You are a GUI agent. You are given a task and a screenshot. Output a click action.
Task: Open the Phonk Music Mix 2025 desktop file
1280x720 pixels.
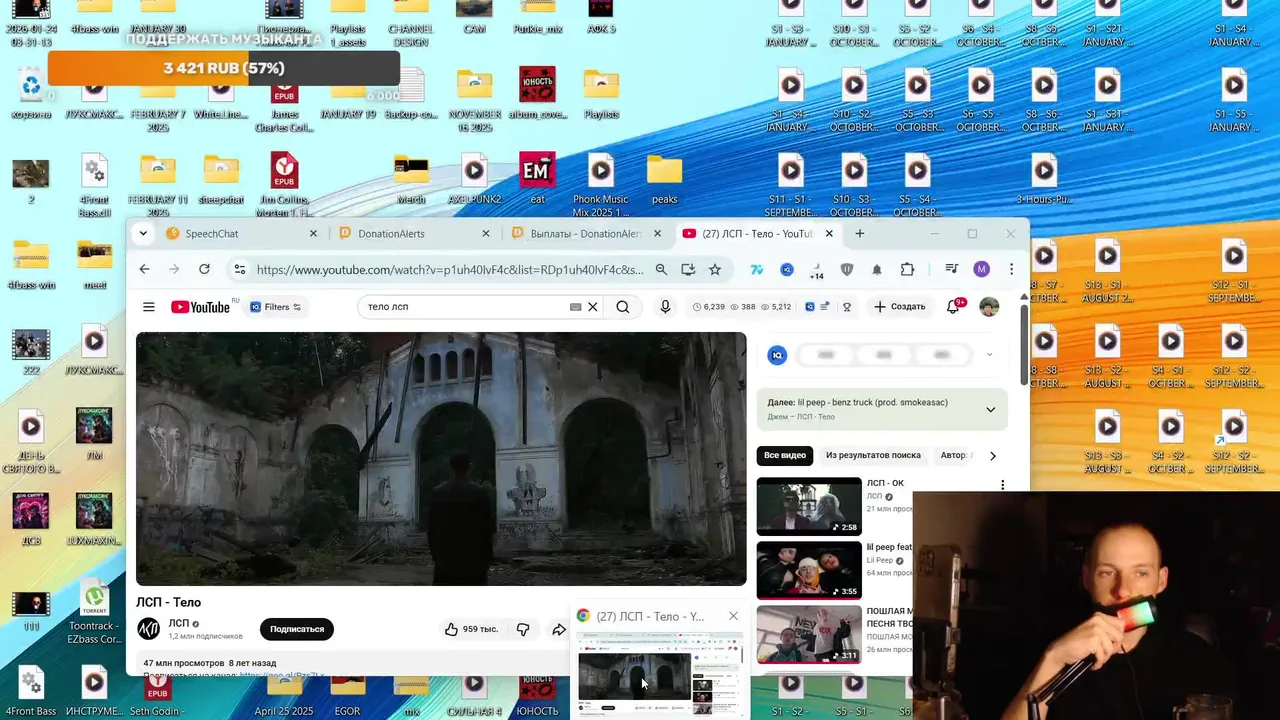click(x=600, y=185)
